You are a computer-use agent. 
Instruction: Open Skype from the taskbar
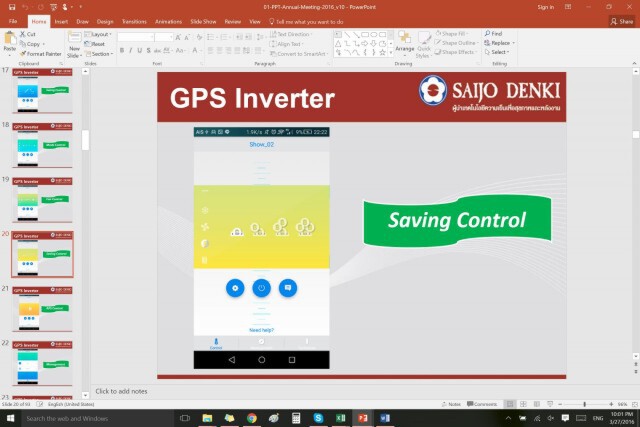[318, 418]
